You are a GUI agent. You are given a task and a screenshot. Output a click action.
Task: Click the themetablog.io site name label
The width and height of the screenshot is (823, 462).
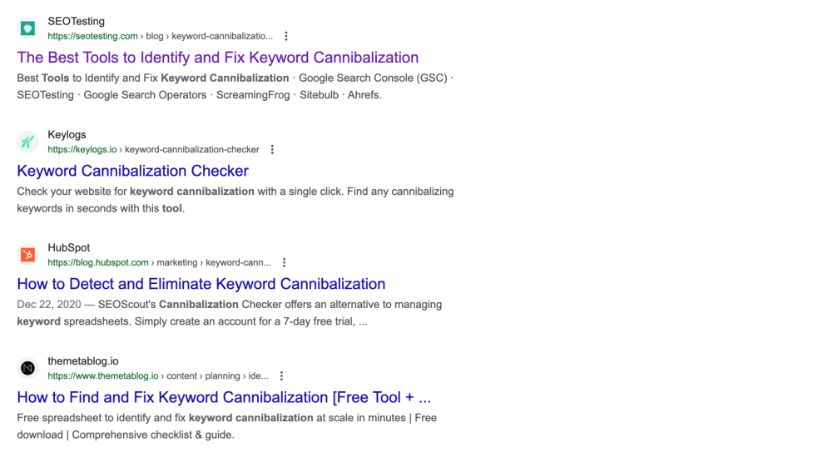click(83, 361)
